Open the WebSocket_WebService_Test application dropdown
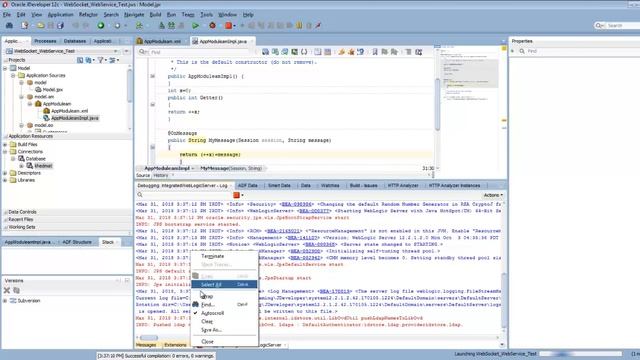This screenshot has width=640, height=360. (x=116, y=51)
